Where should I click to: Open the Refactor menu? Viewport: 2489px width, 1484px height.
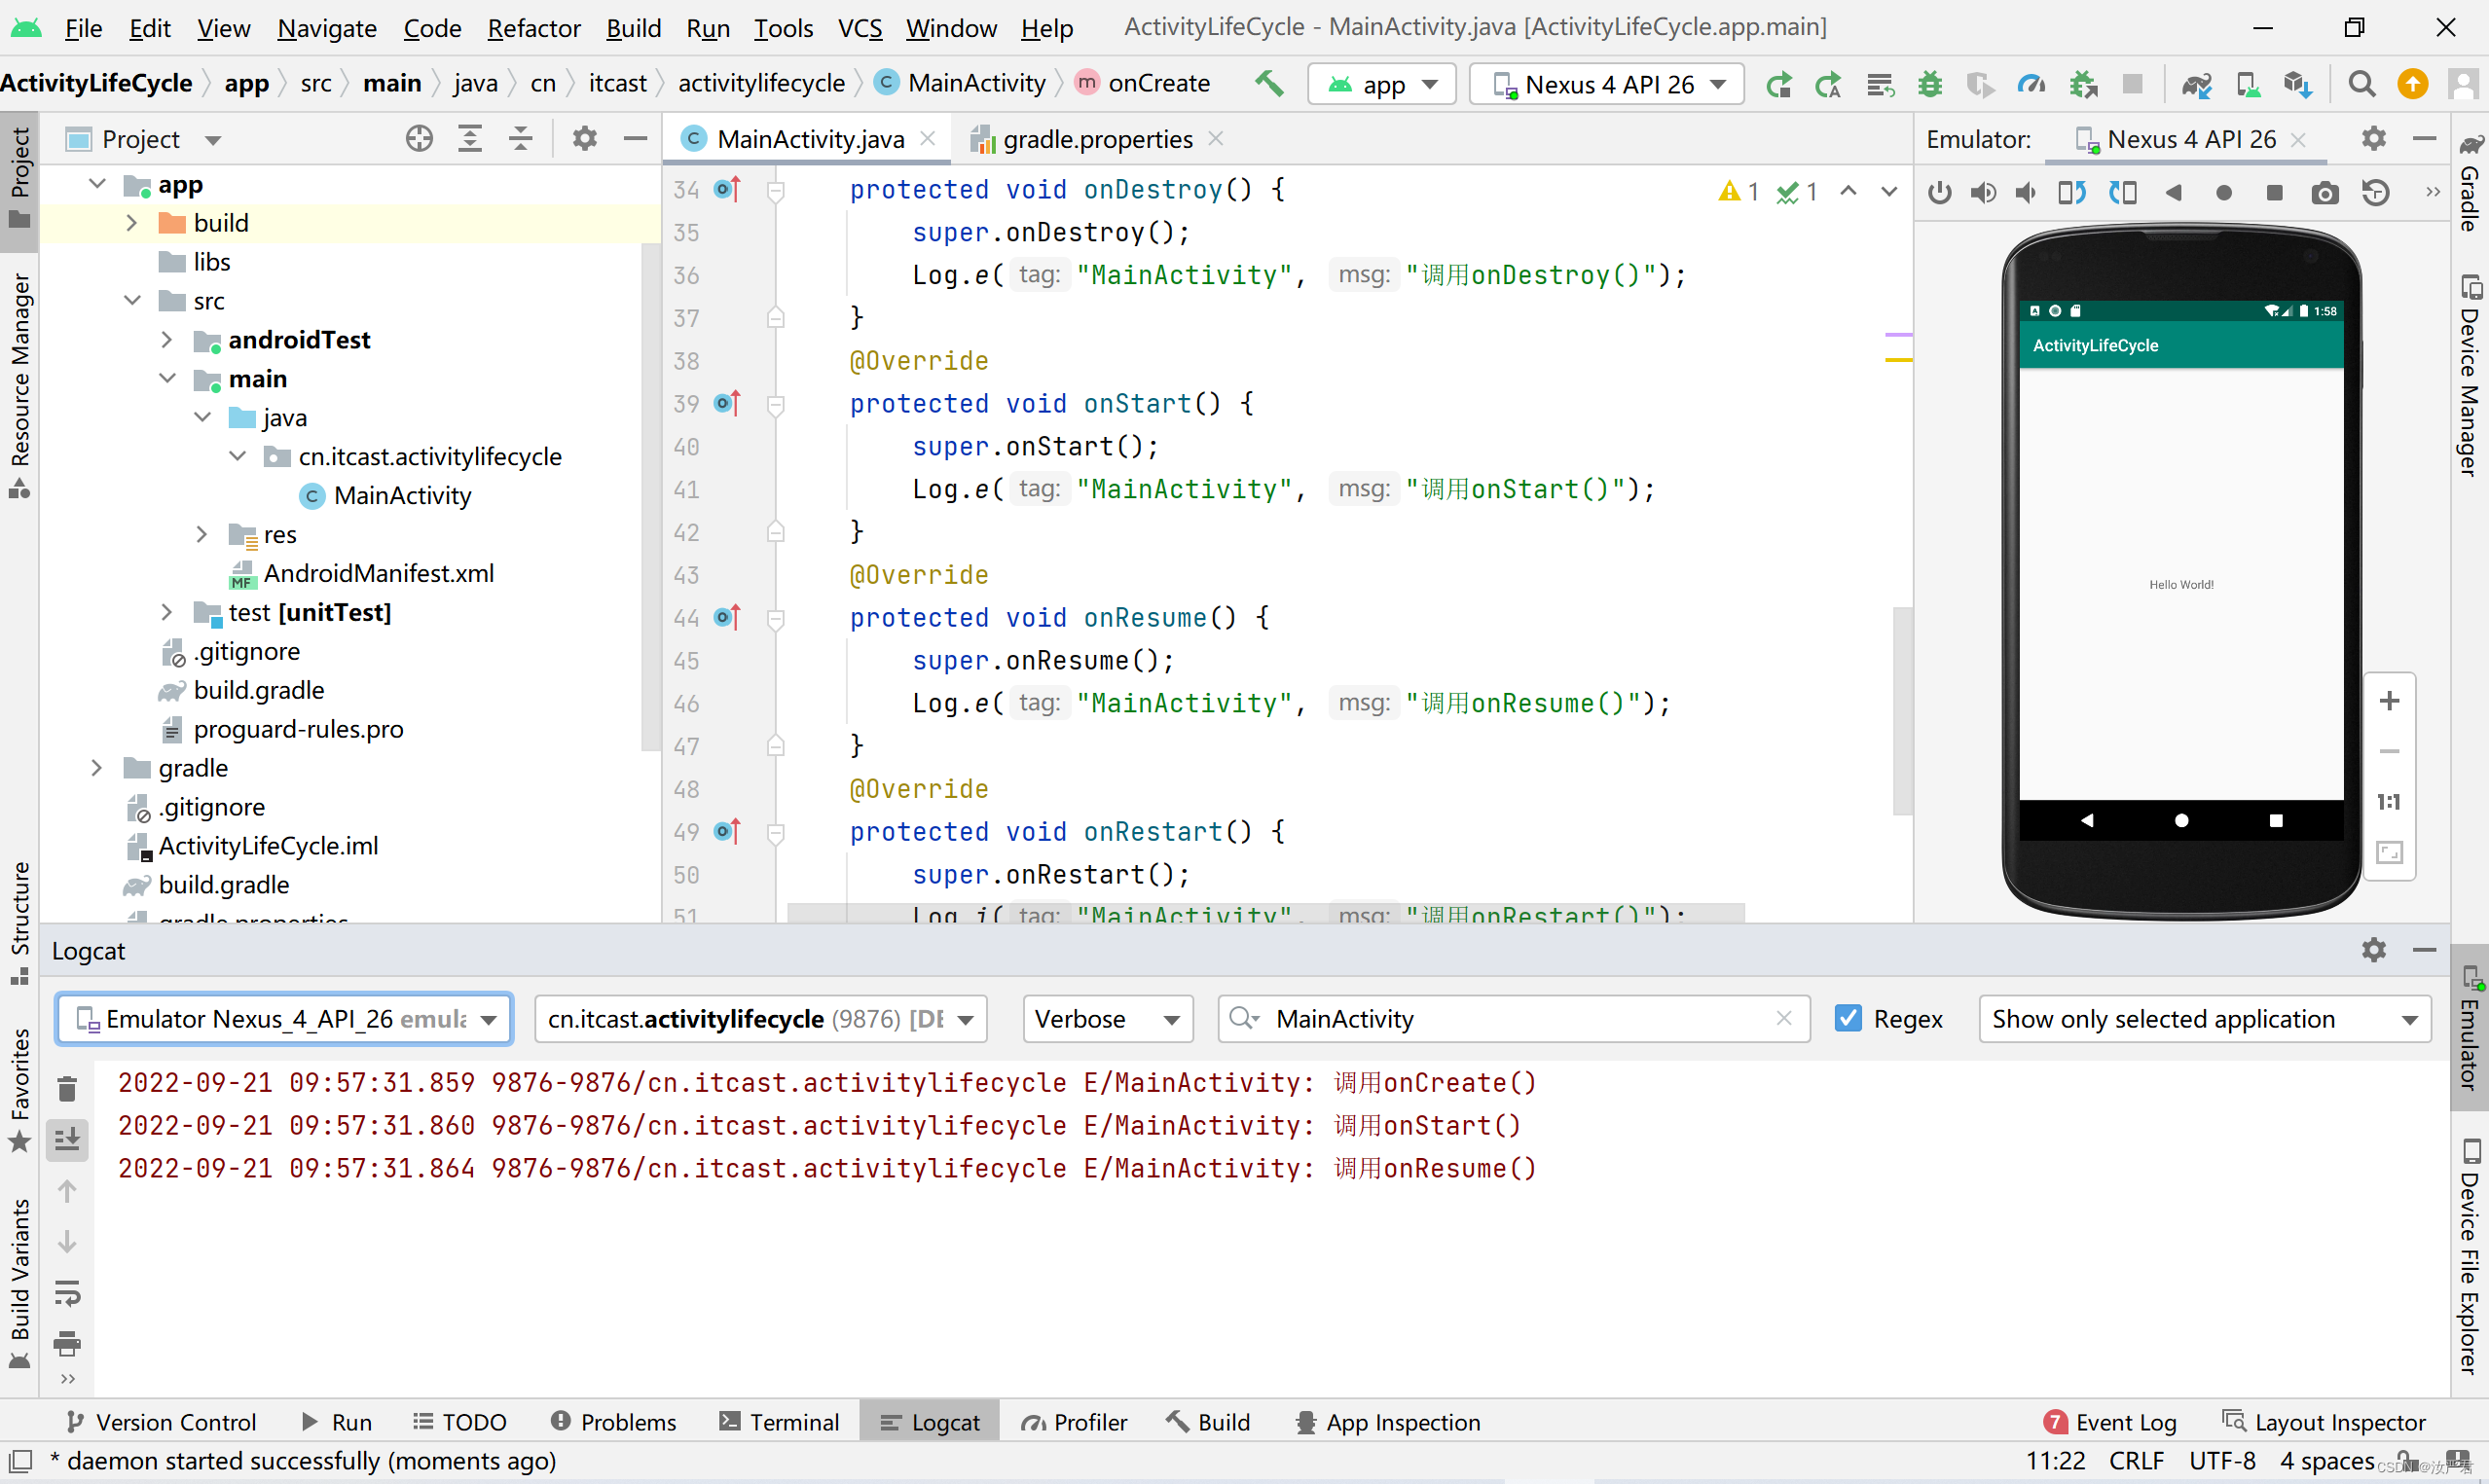[533, 28]
